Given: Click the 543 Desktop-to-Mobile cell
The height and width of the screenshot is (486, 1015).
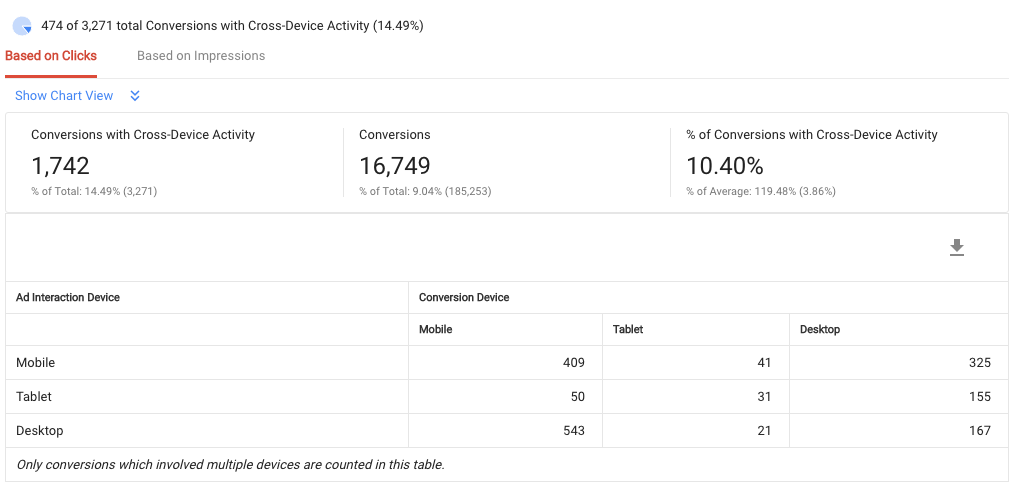Looking at the screenshot, I should pyautogui.click(x=506, y=430).
